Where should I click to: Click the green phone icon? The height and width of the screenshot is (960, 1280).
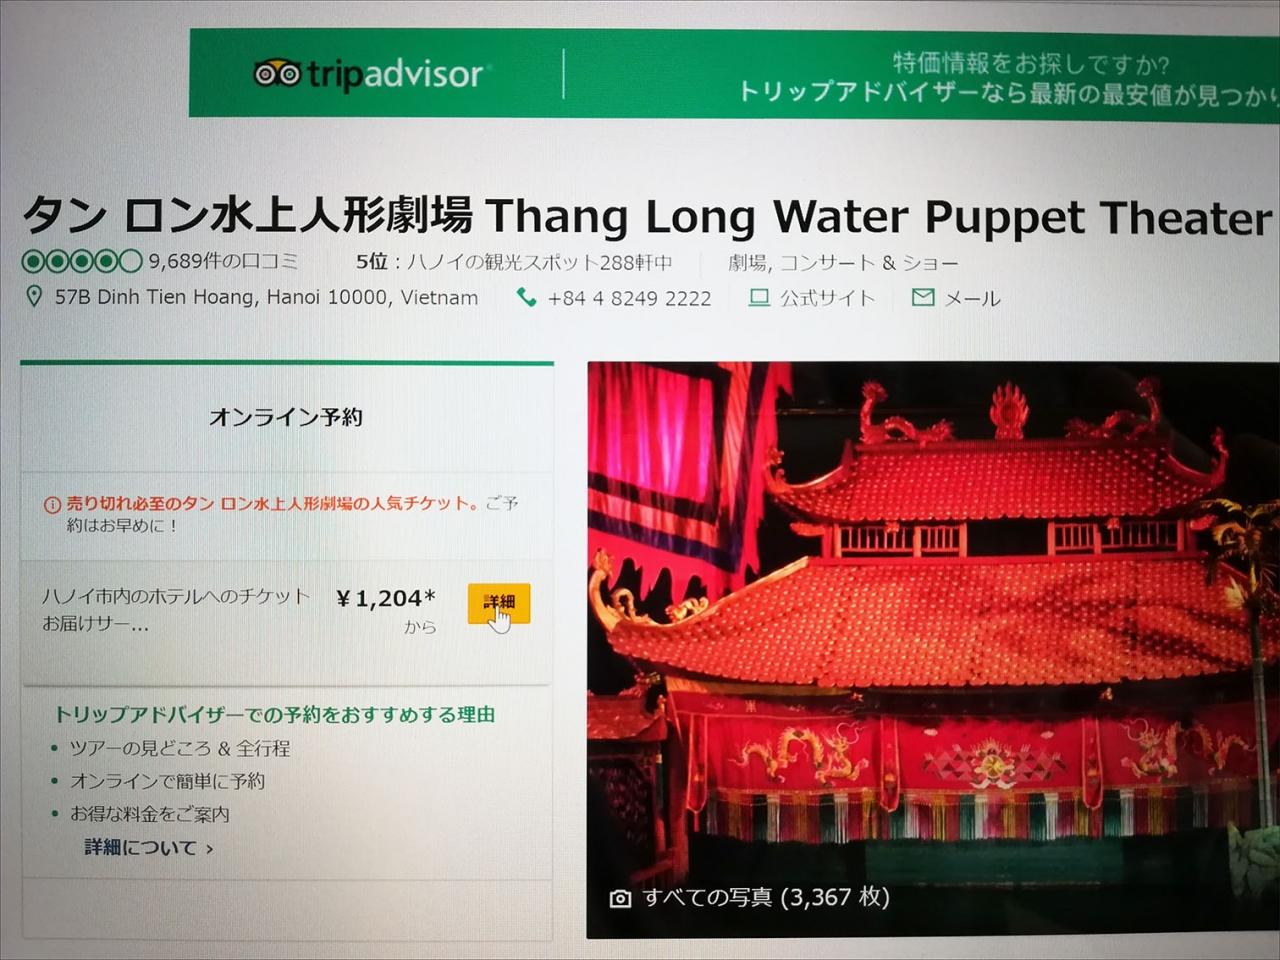(x=526, y=298)
